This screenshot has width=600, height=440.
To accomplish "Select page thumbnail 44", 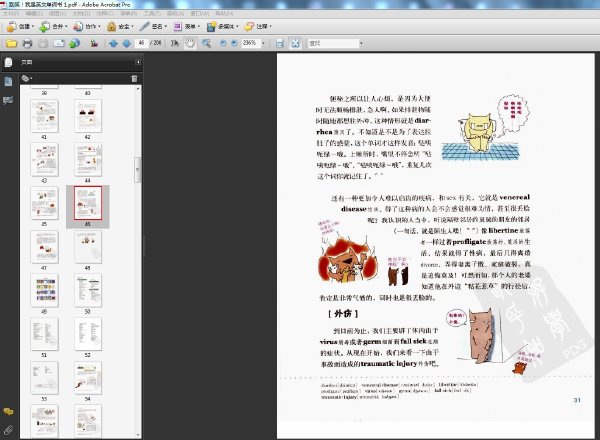I will point(88,160).
